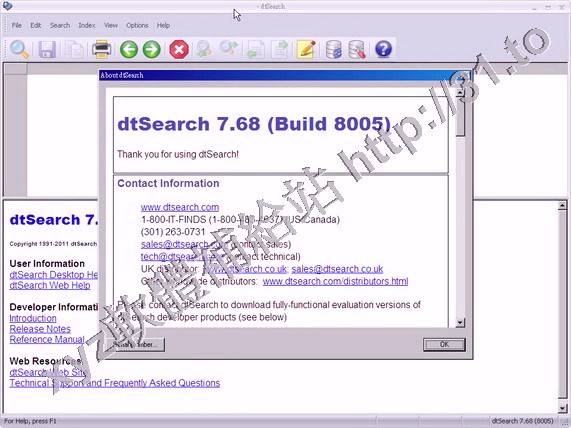Open the notepad with pencil icon
Image resolution: width=571 pixels, height=428 pixels.
[x=306, y=49]
